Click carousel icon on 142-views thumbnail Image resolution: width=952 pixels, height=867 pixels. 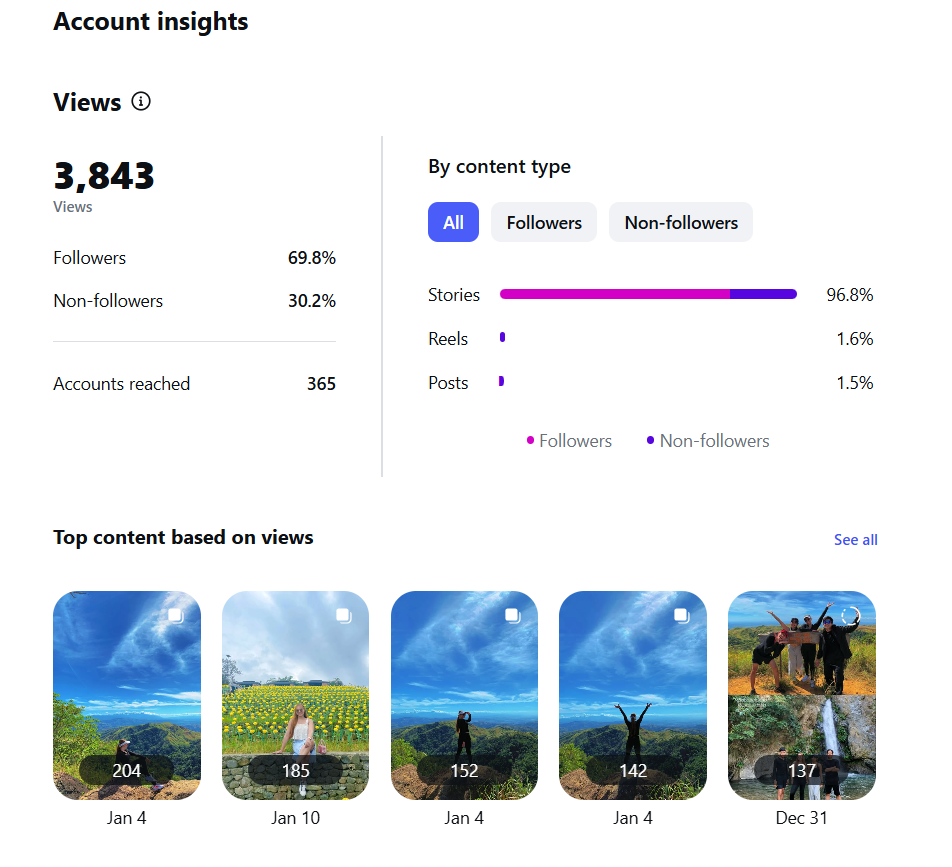click(x=682, y=616)
